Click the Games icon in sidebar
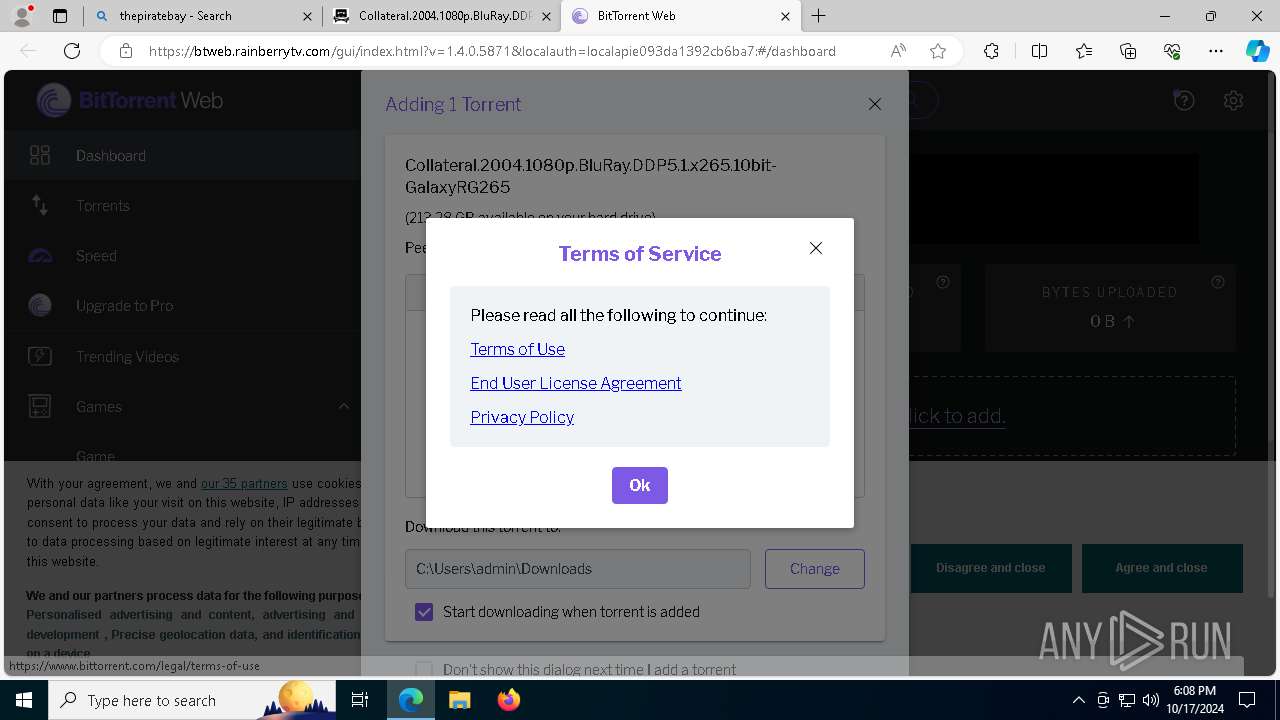 [x=40, y=407]
